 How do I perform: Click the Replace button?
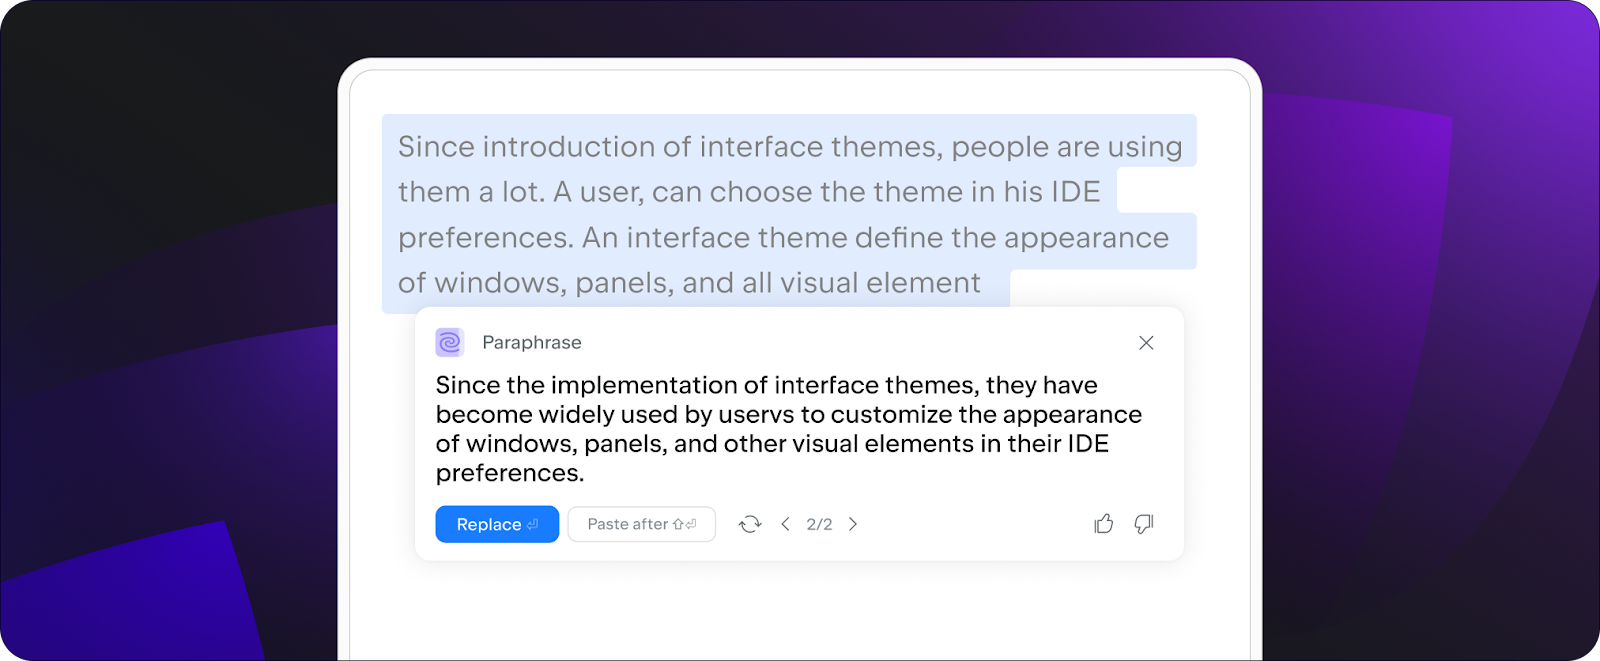pos(497,524)
